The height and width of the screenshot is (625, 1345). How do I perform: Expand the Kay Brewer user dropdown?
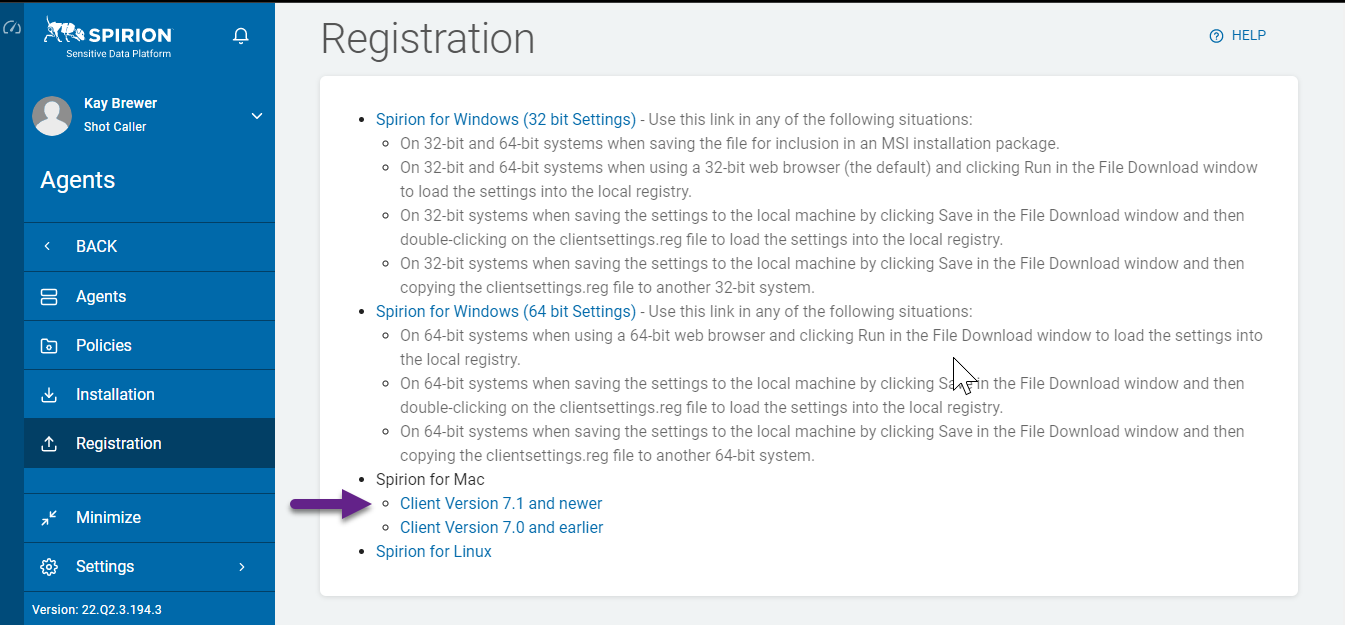tap(257, 116)
